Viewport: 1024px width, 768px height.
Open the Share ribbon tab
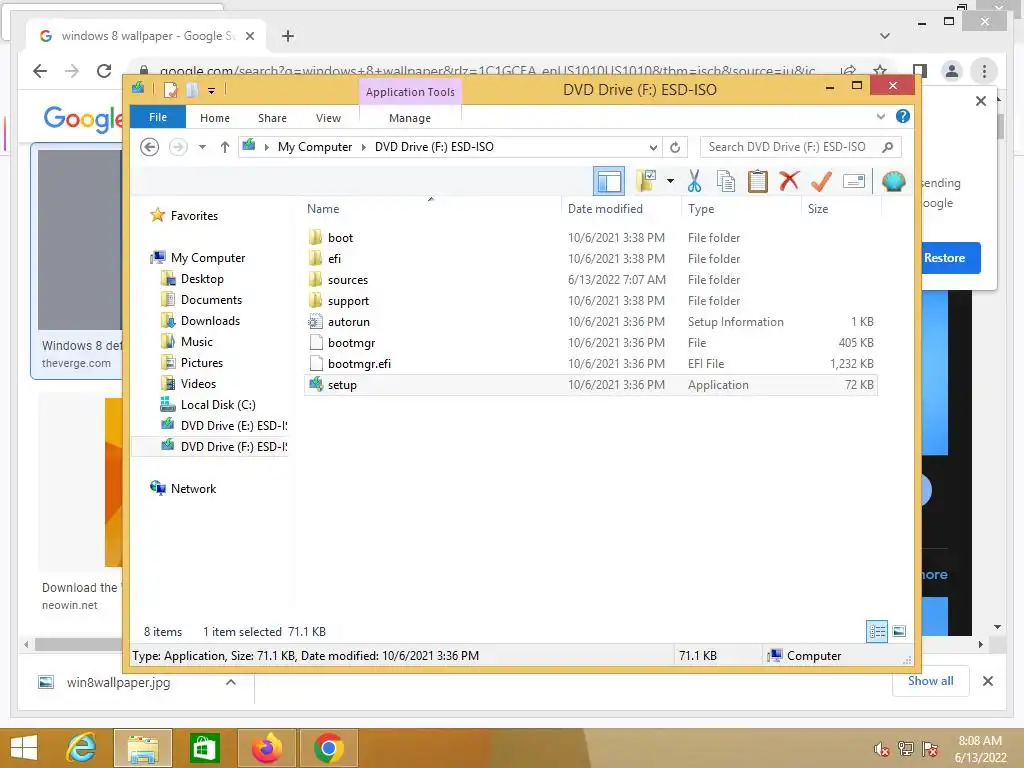point(272,118)
